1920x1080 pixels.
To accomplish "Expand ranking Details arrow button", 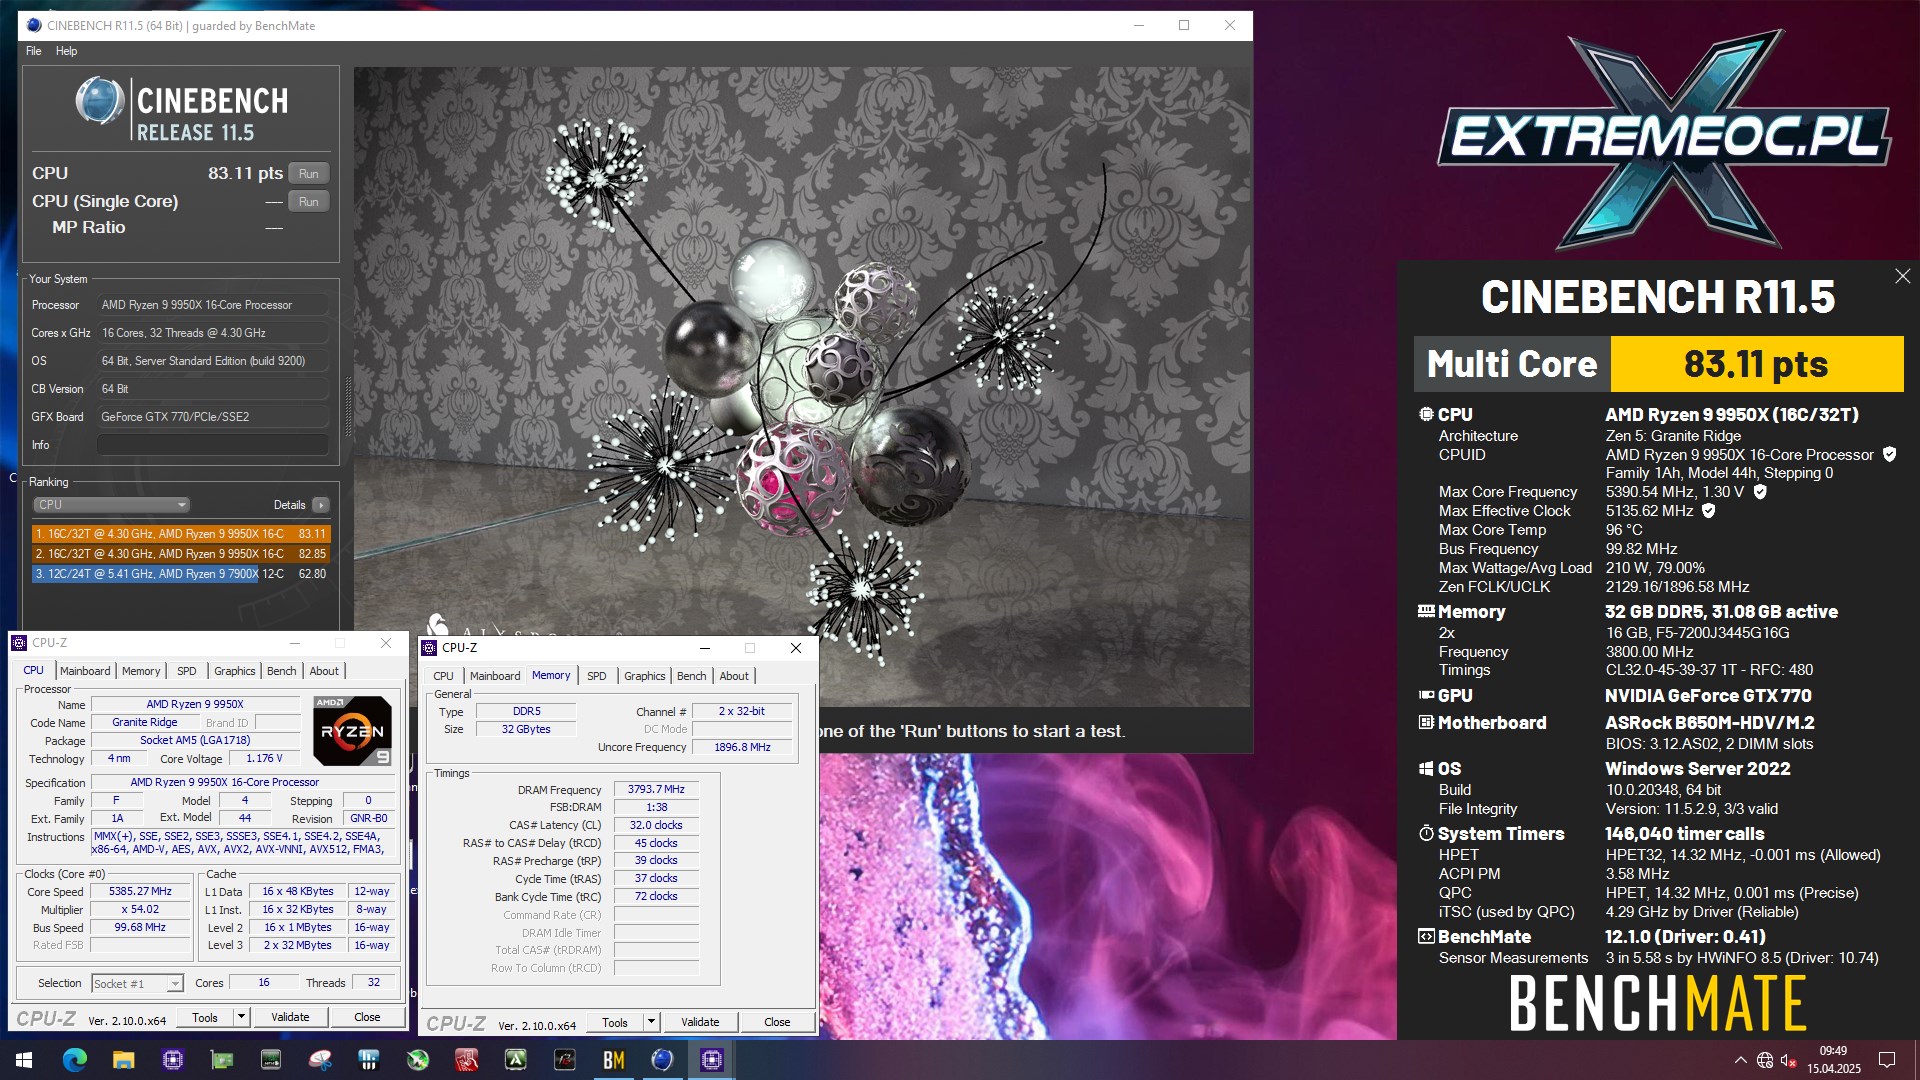I will click(x=321, y=505).
